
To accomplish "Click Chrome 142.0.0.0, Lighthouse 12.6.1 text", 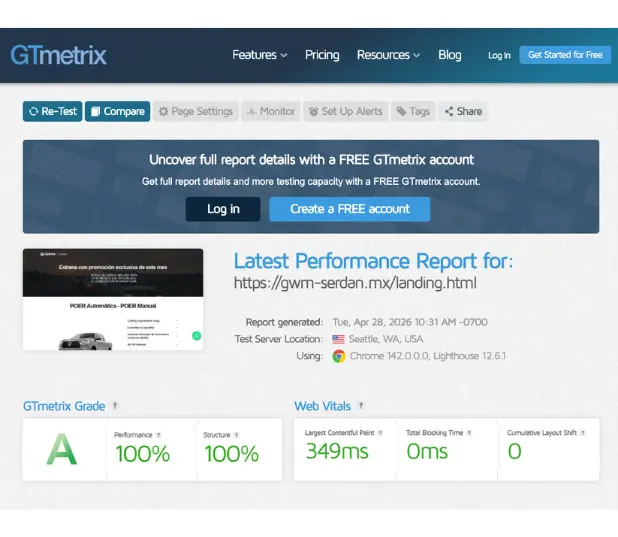I will click(x=428, y=356).
